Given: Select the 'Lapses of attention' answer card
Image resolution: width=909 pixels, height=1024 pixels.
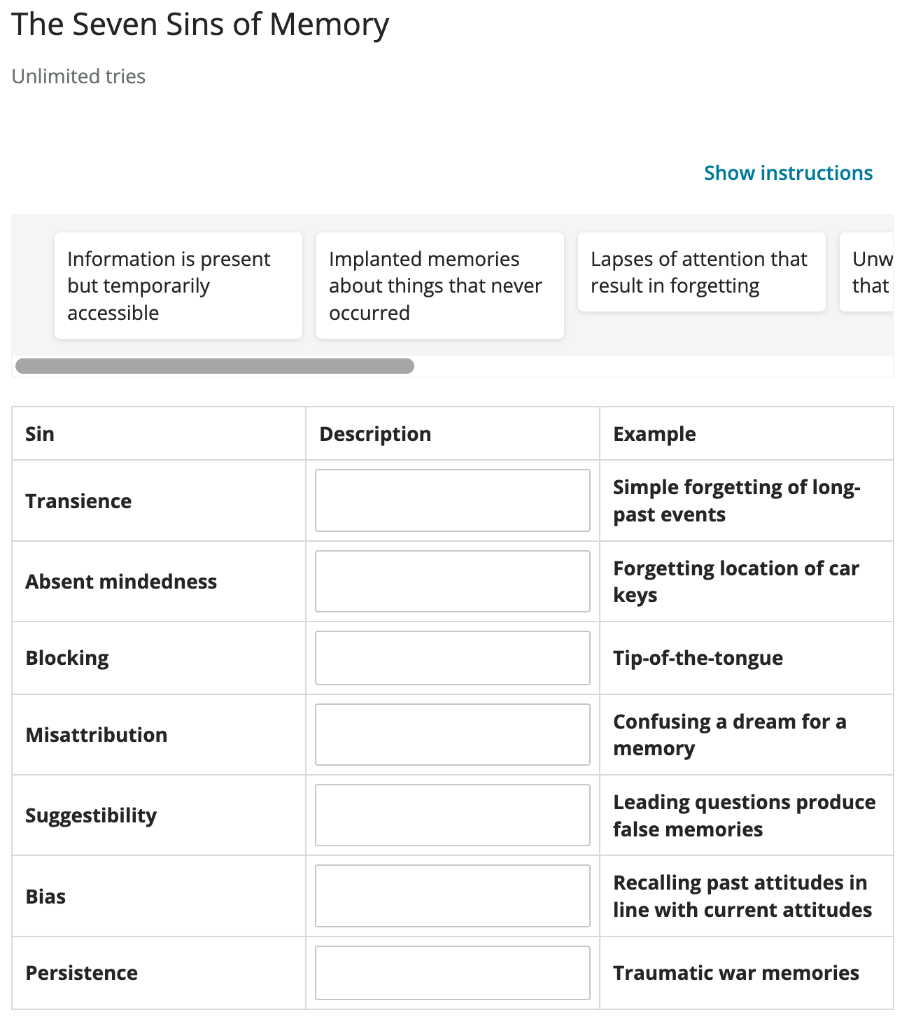Looking at the screenshot, I should tap(701, 273).
